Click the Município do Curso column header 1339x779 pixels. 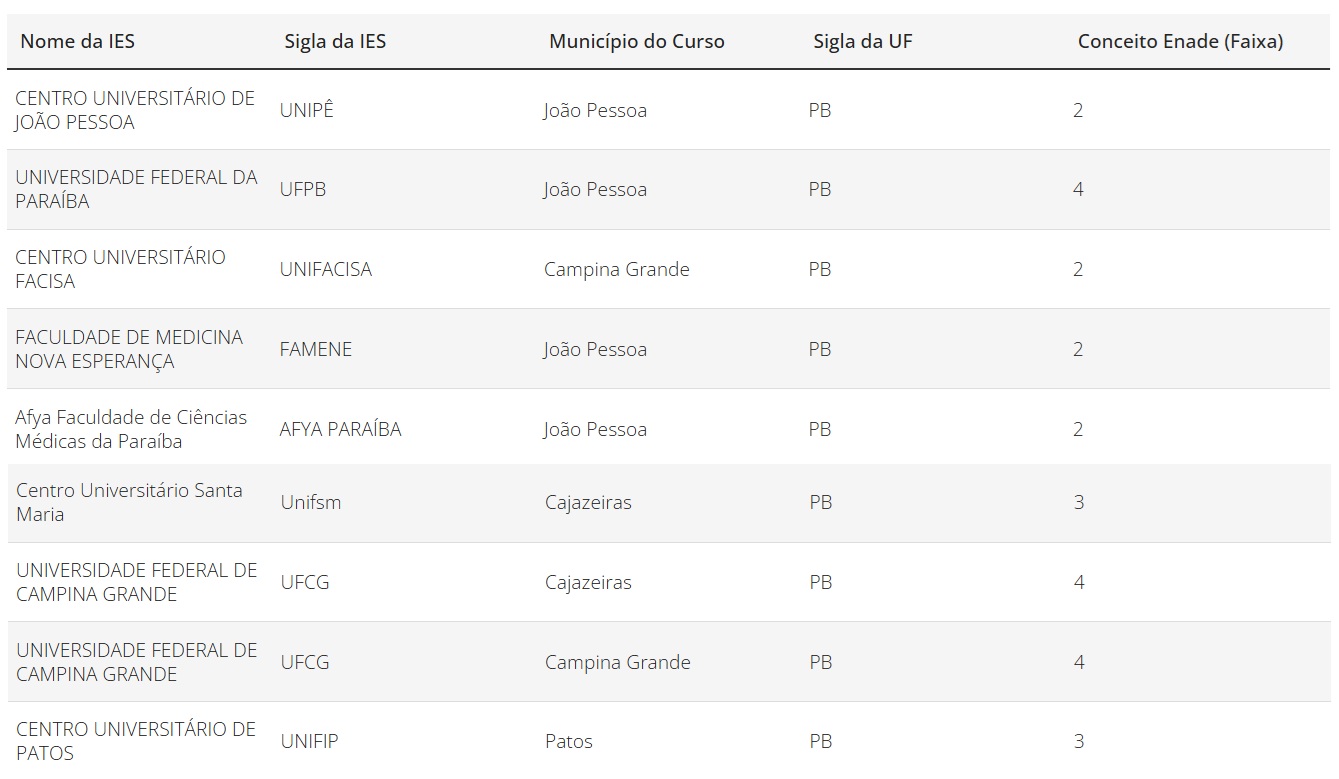637,41
